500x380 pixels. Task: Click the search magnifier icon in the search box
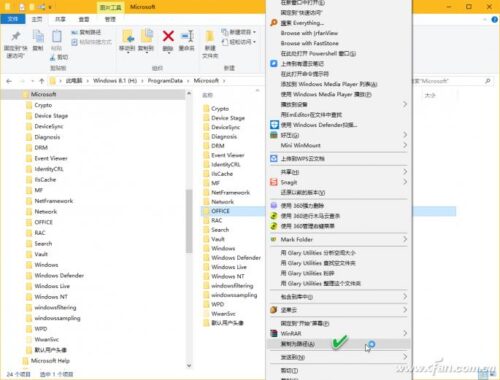coord(488,81)
